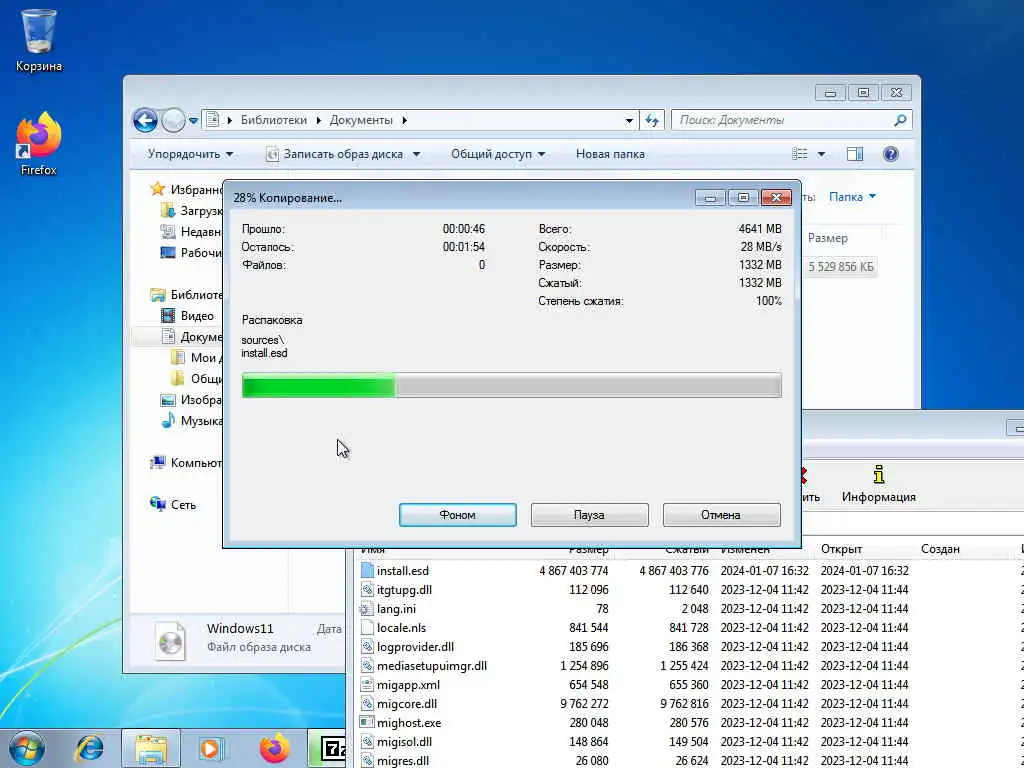Open Explorer help question mark icon
This screenshot has height=768, width=1024.
click(890, 154)
